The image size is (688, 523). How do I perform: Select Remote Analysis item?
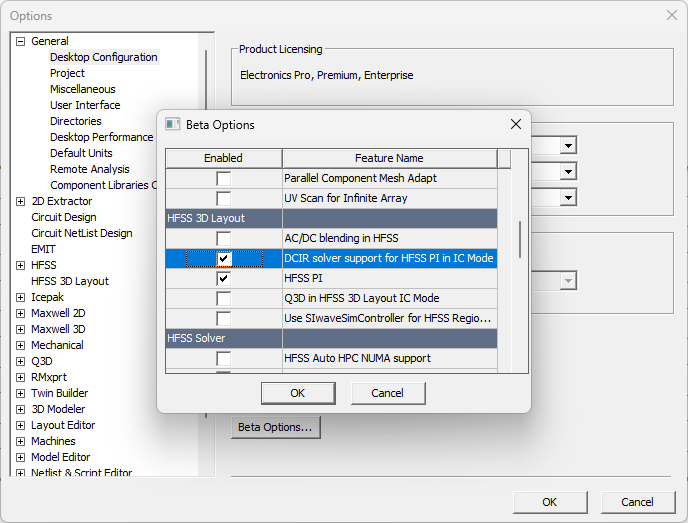pyautogui.click(x=90, y=169)
